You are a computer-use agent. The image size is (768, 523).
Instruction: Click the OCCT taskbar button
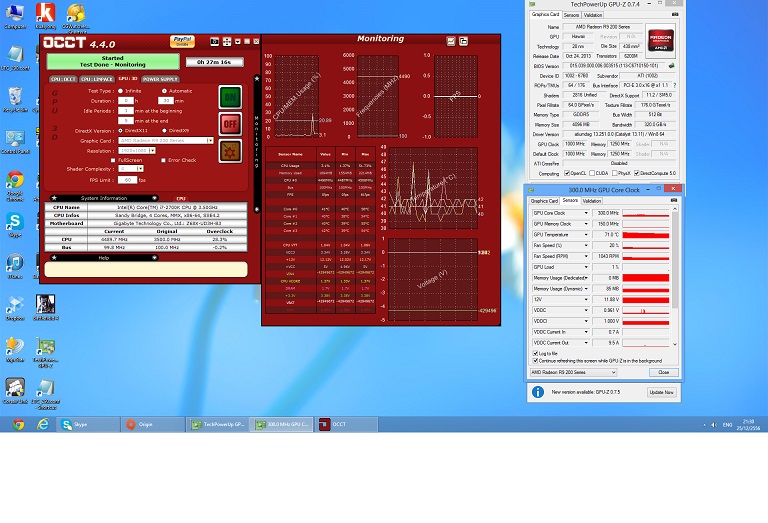[x=347, y=424]
